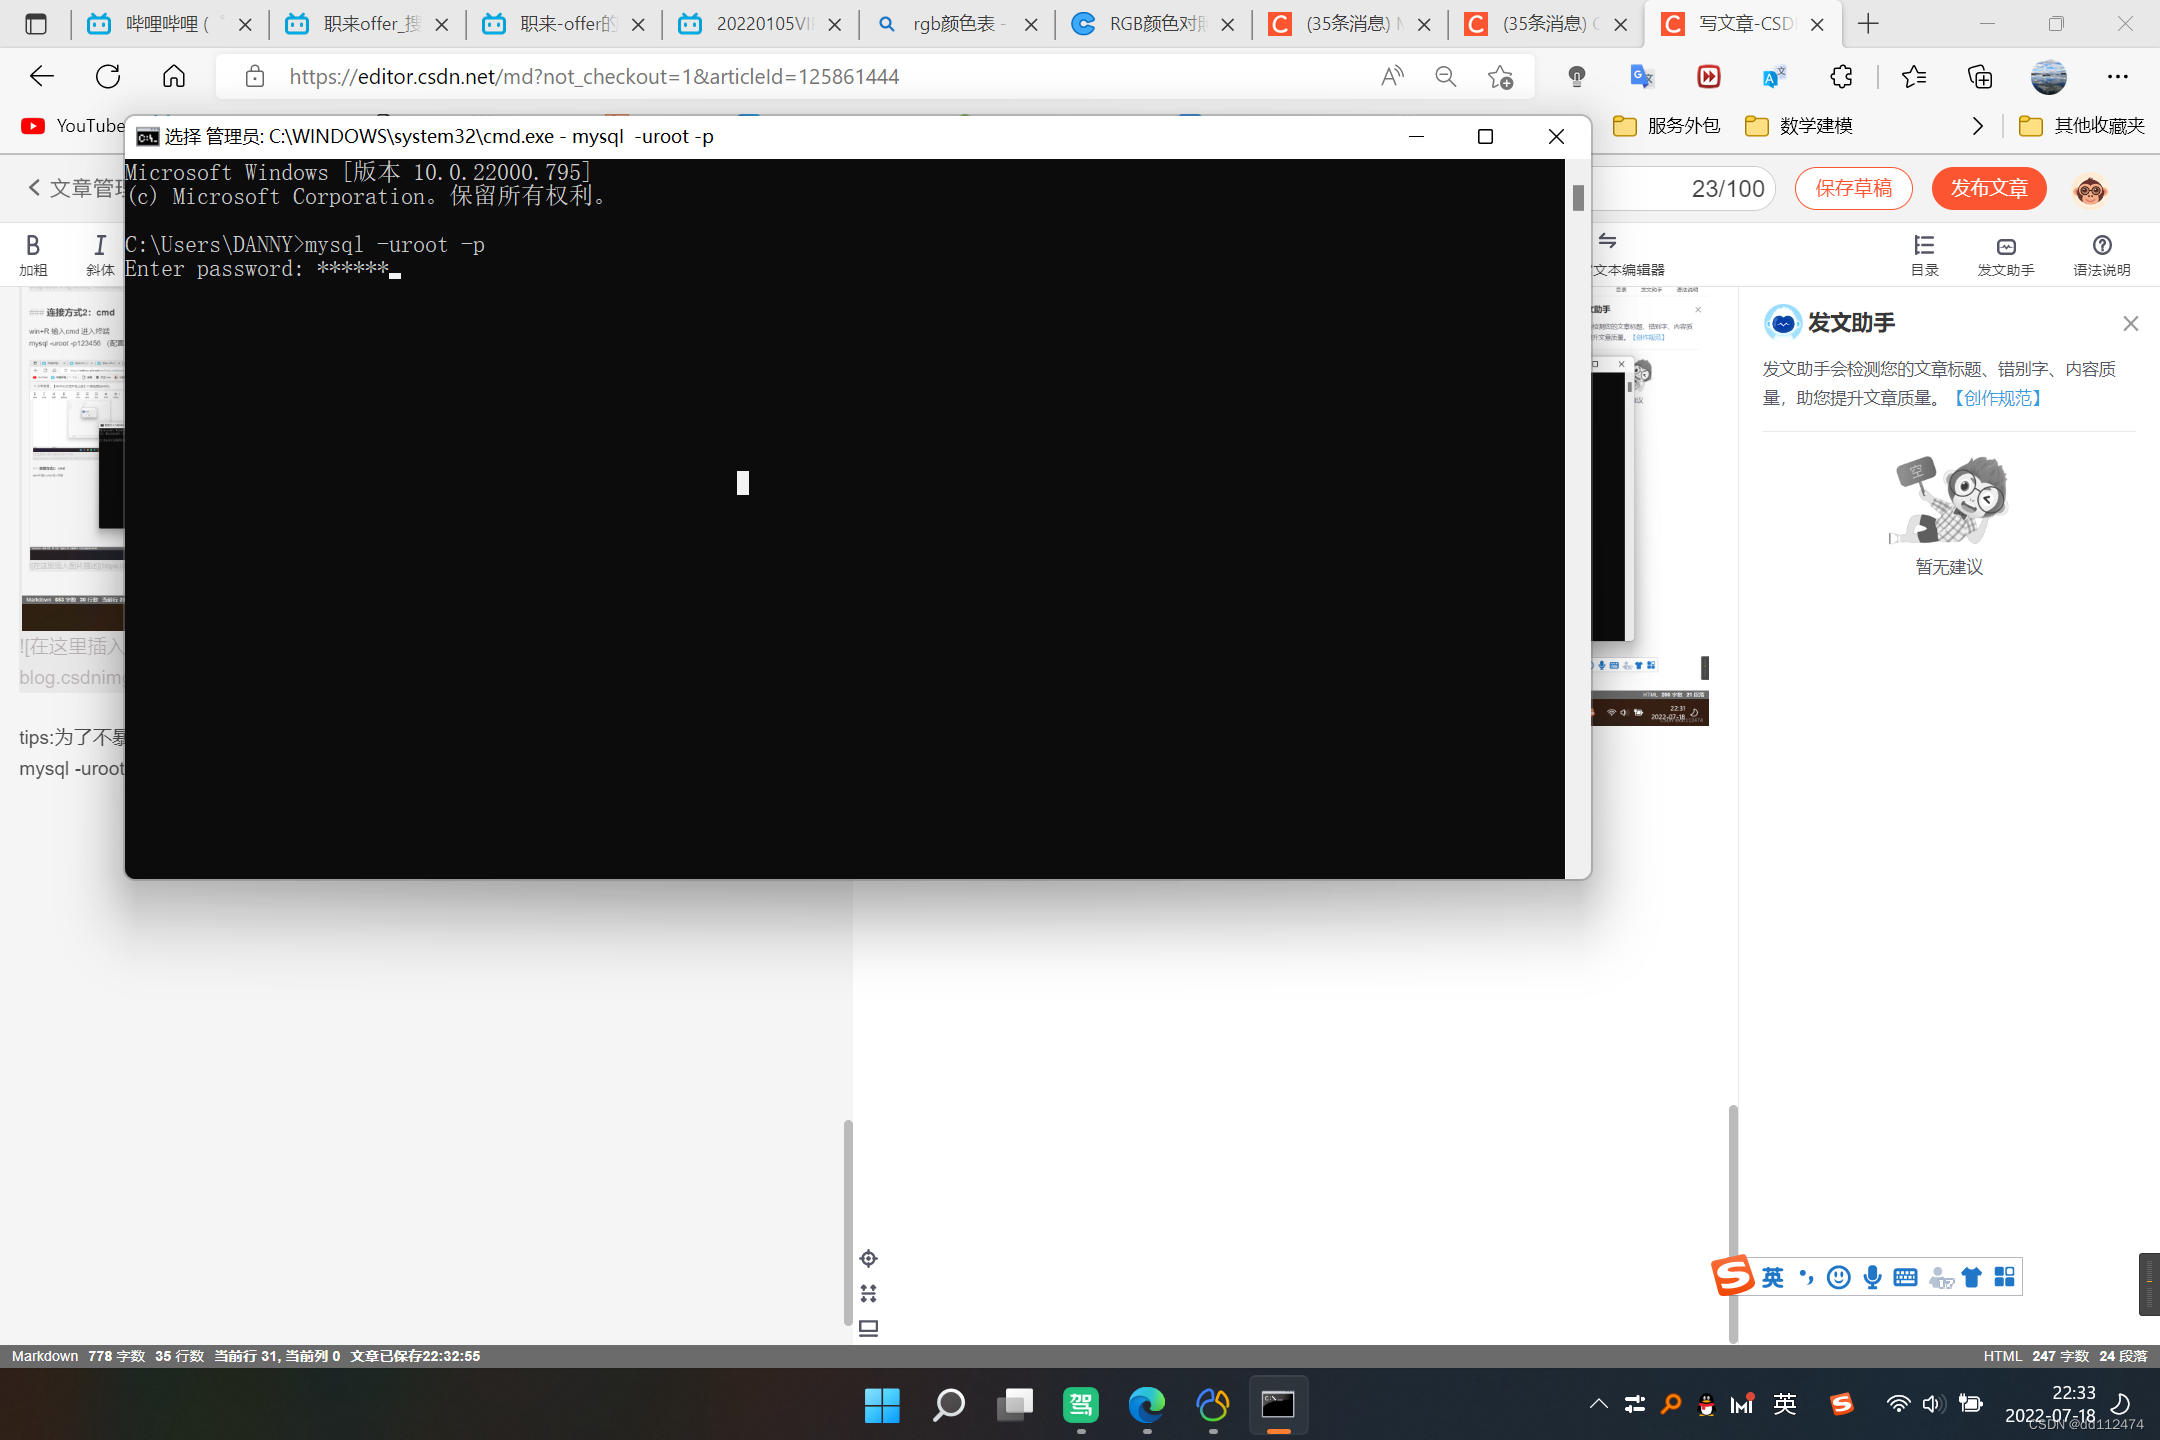Screen dimensions: 2160x1440
Task: Open browser Settings and more menu
Action: pyautogui.click(x=2117, y=76)
